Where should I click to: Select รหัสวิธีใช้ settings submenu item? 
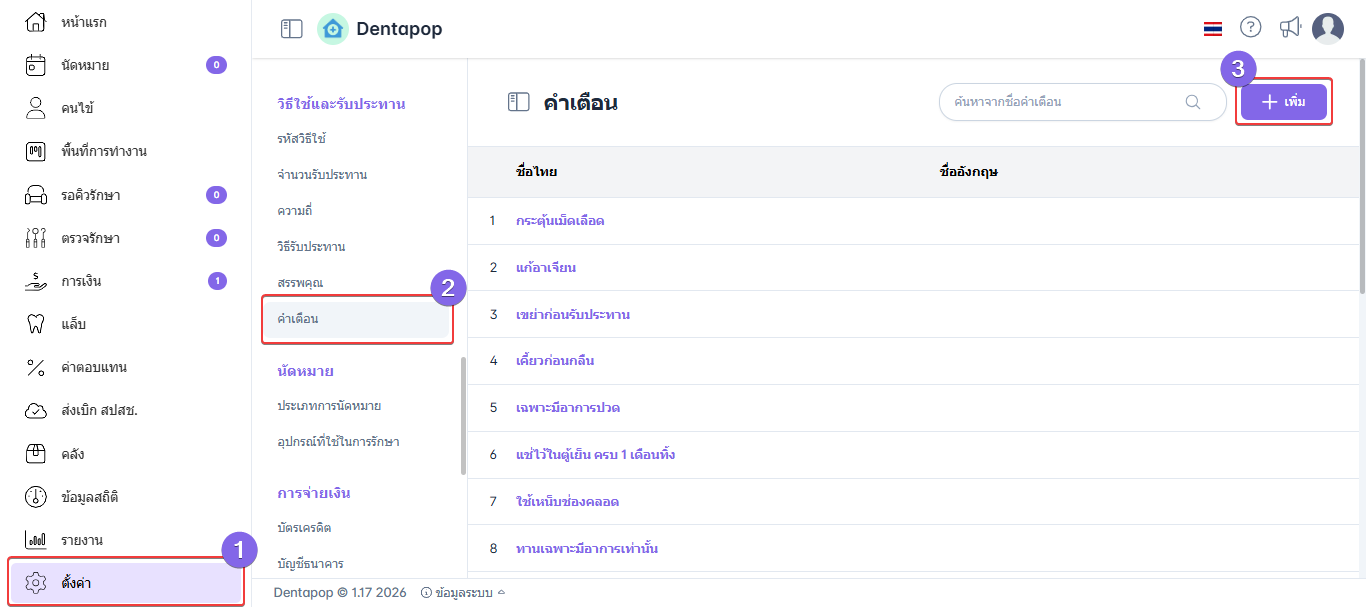(302, 138)
